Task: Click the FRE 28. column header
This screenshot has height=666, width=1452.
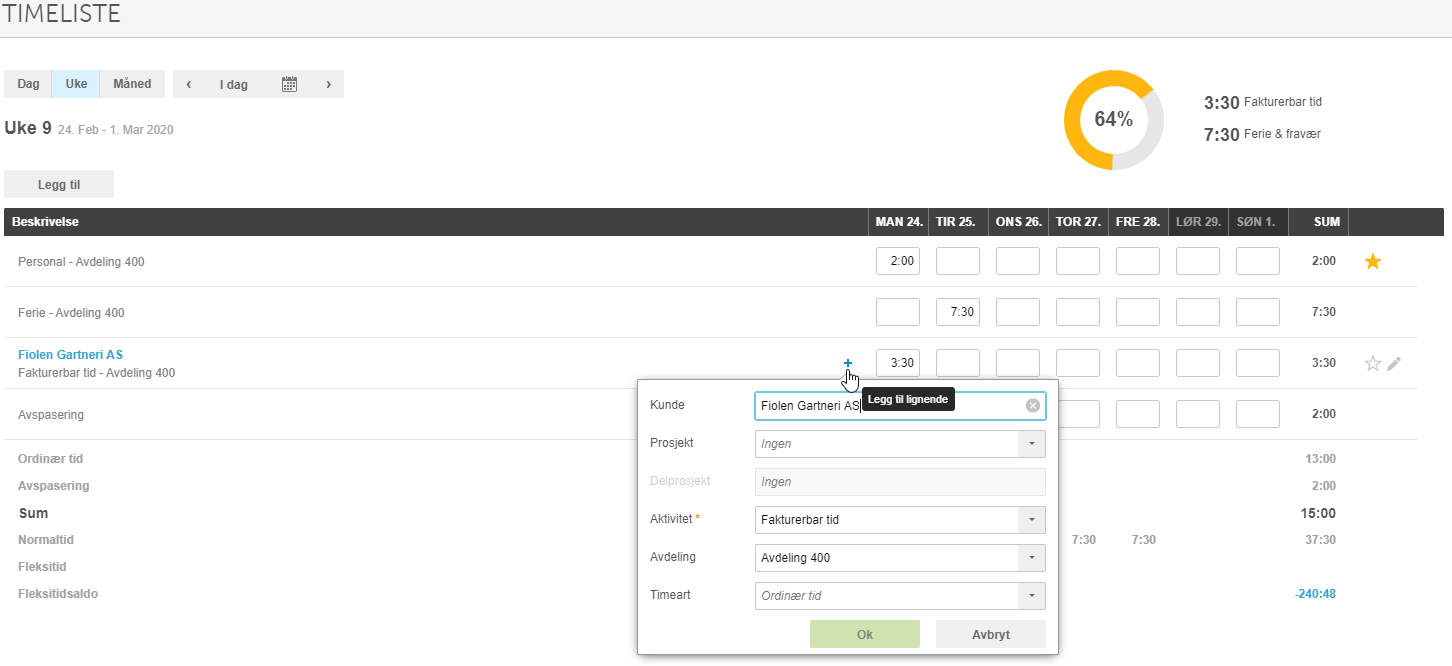Action: click(x=1138, y=222)
